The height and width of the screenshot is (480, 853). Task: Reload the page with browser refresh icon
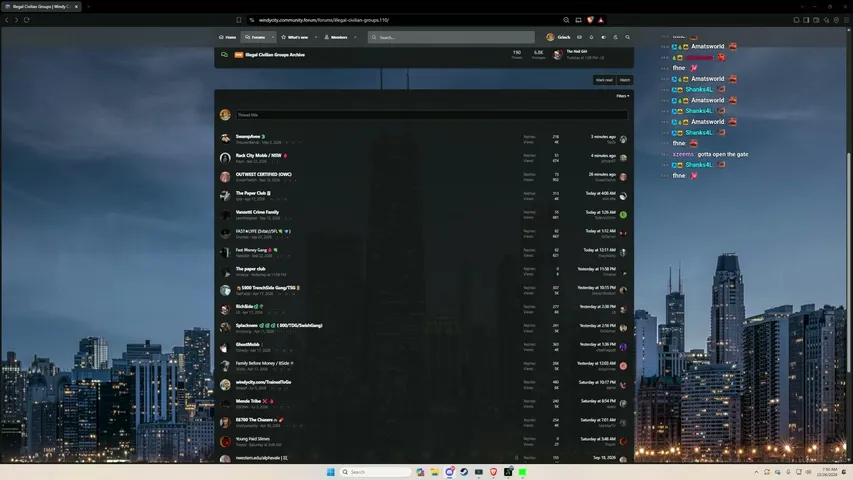click(x=26, y=20)
